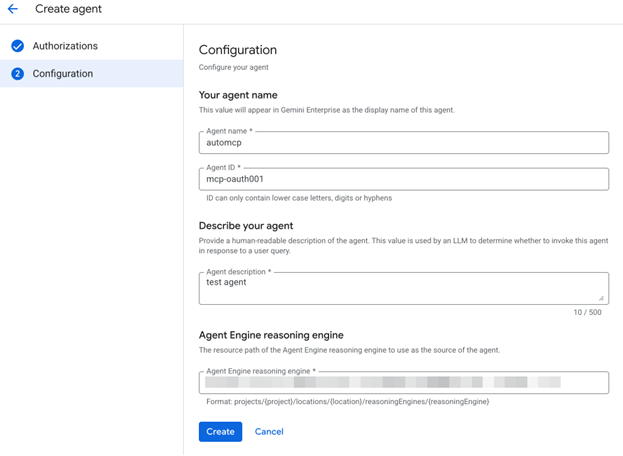
Task: Click the back arrow beside Create agent
Action: (x=13, y=9)
